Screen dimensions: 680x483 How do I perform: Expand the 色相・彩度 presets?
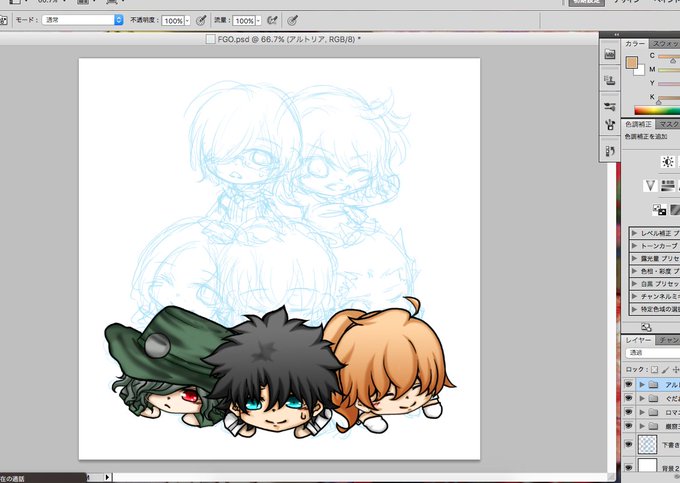point(634,271)
